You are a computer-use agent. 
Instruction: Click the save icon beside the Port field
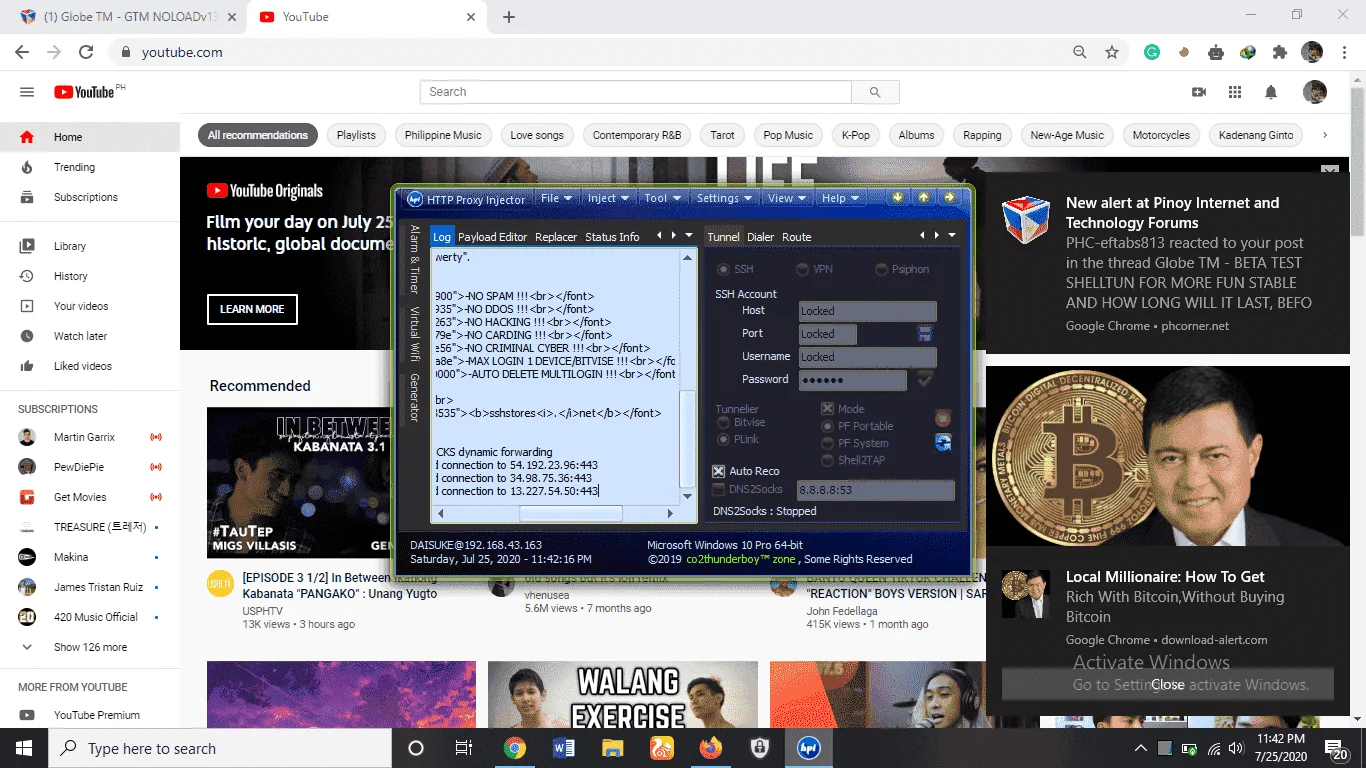coord(925,333)
